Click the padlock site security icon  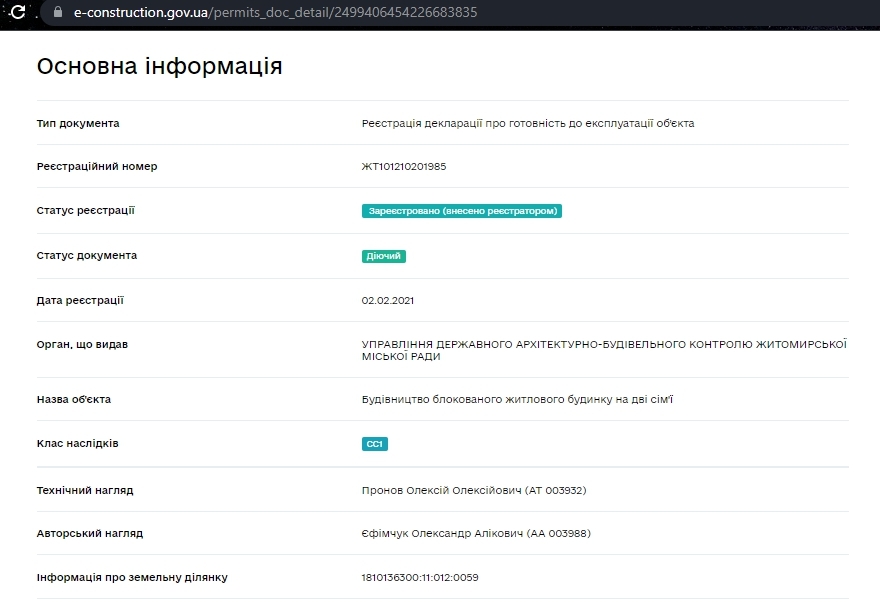[x=58, y=12]
